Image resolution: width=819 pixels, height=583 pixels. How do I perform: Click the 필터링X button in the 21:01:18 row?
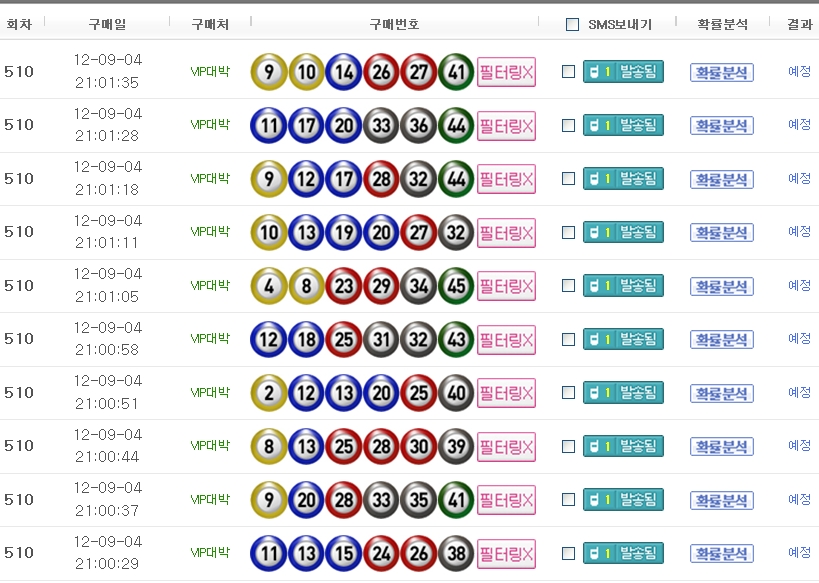tap(506, 179)
